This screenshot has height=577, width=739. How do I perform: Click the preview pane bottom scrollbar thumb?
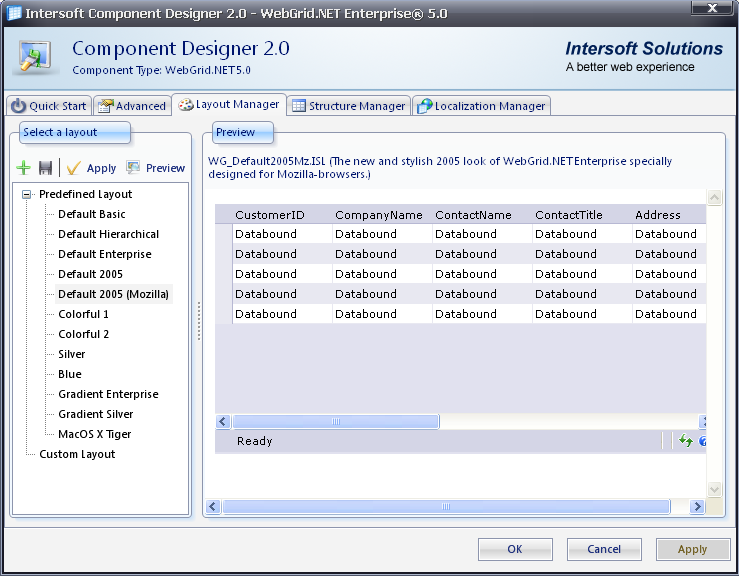coord(446,506)
